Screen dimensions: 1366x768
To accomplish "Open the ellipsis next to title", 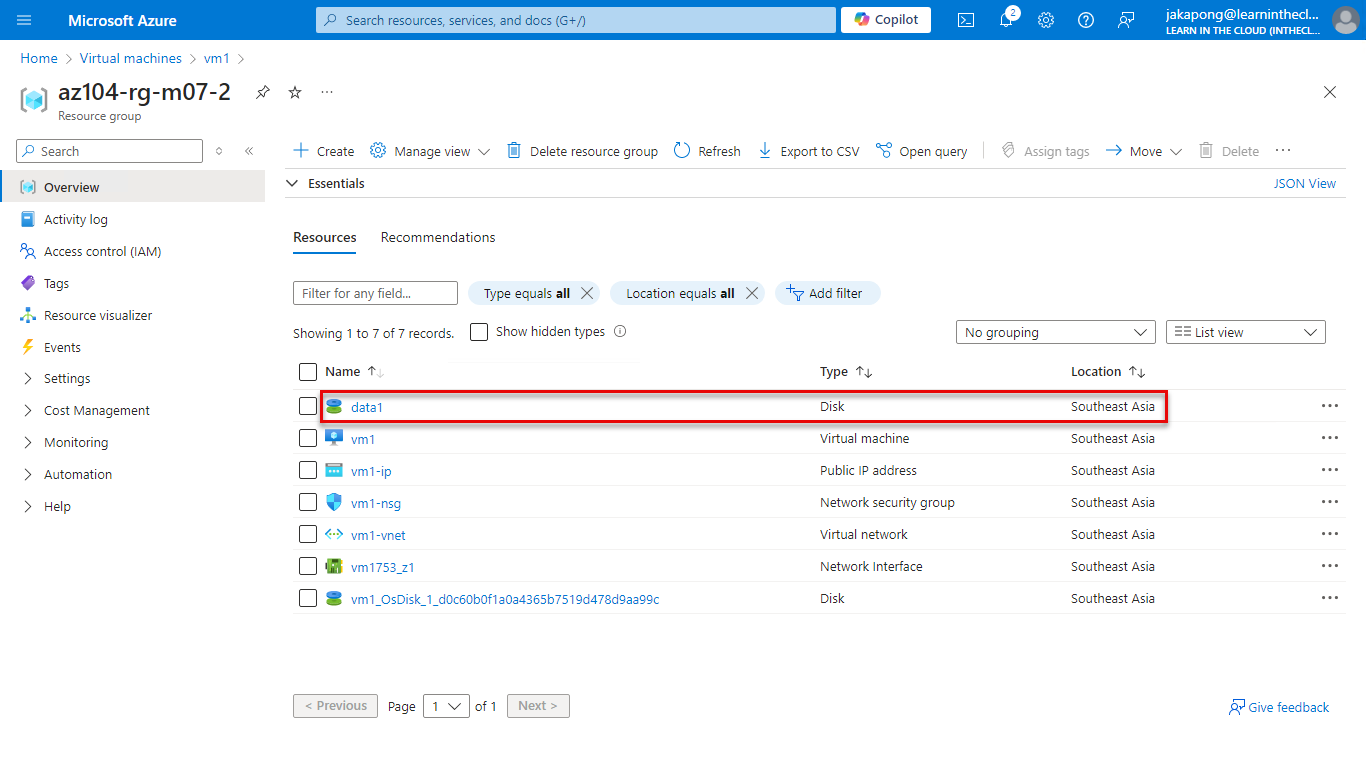I will coord(327,92).
